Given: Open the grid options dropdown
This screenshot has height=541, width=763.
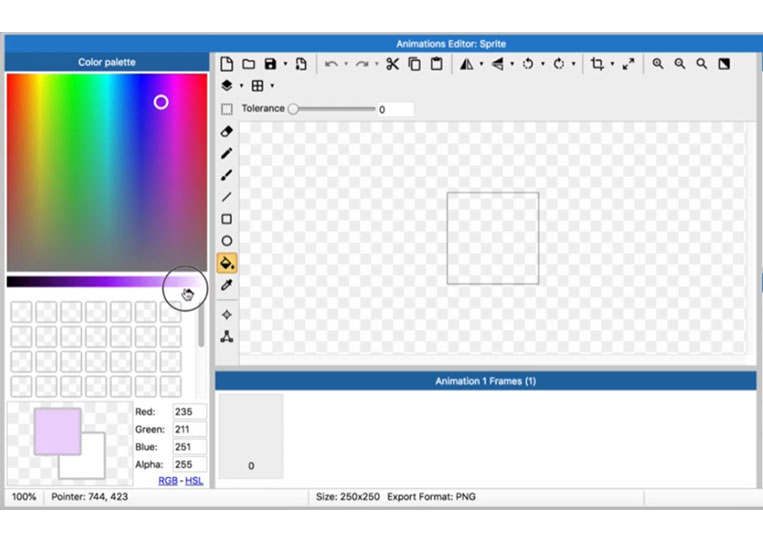Looking at the screenshot, I should (272, 86).
